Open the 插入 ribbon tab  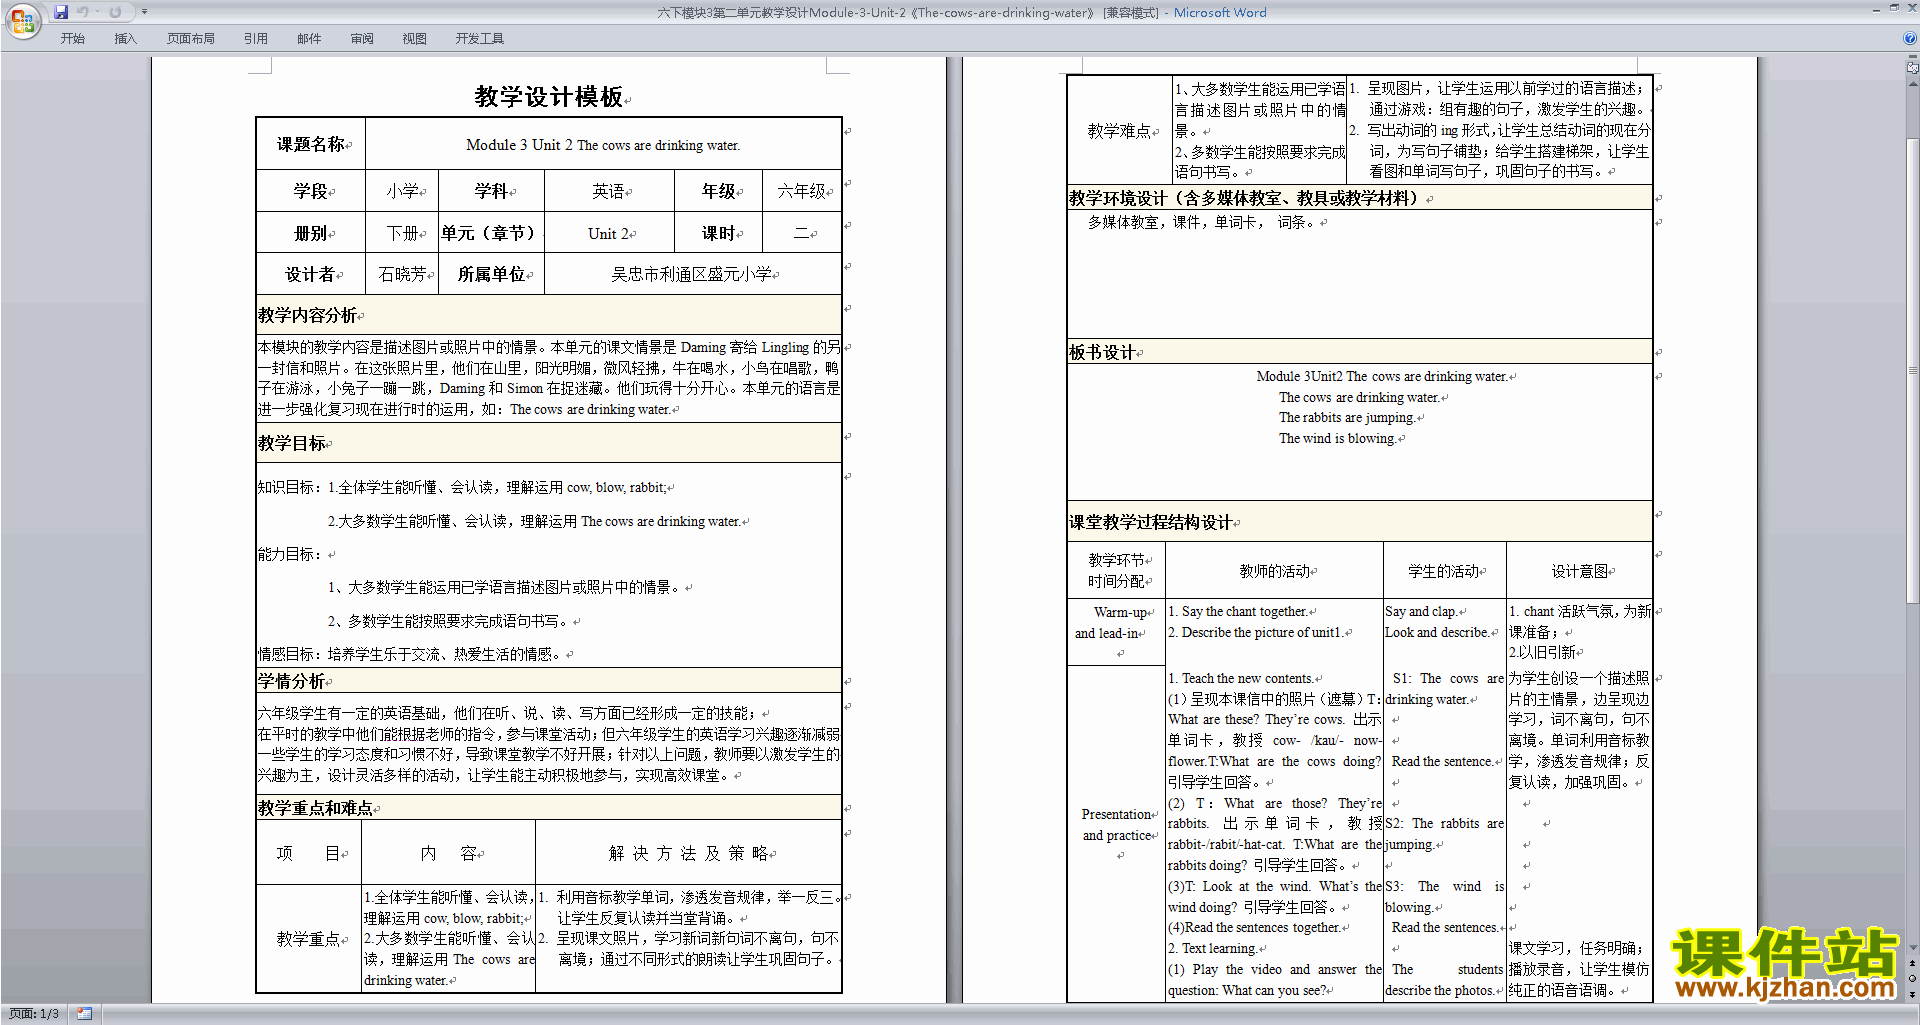[x=125, y=39]
